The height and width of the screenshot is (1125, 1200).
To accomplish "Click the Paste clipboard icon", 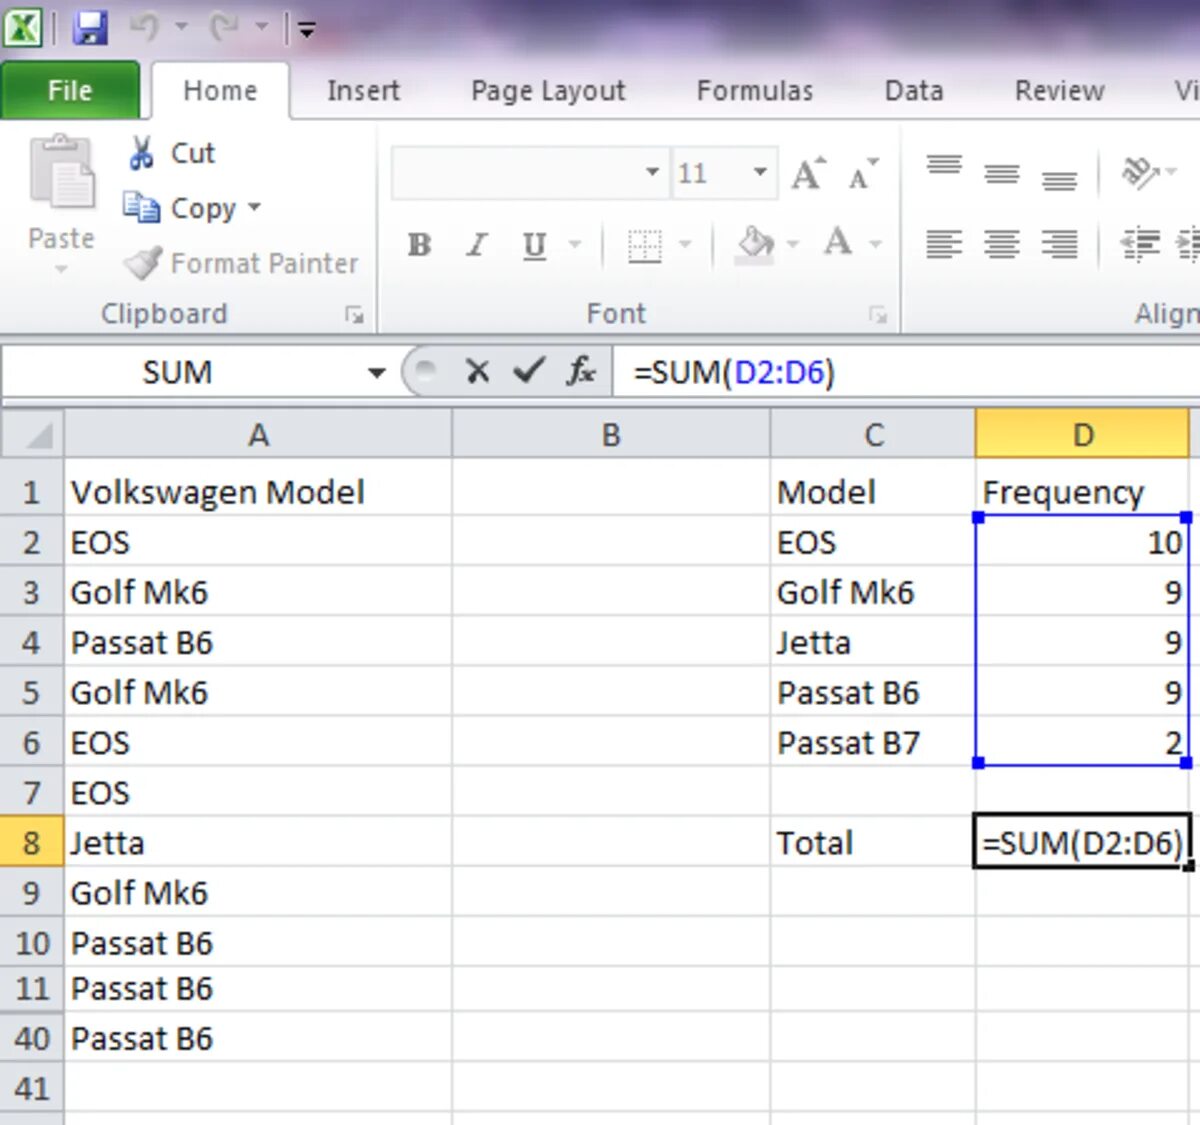I will coord(62,172).
